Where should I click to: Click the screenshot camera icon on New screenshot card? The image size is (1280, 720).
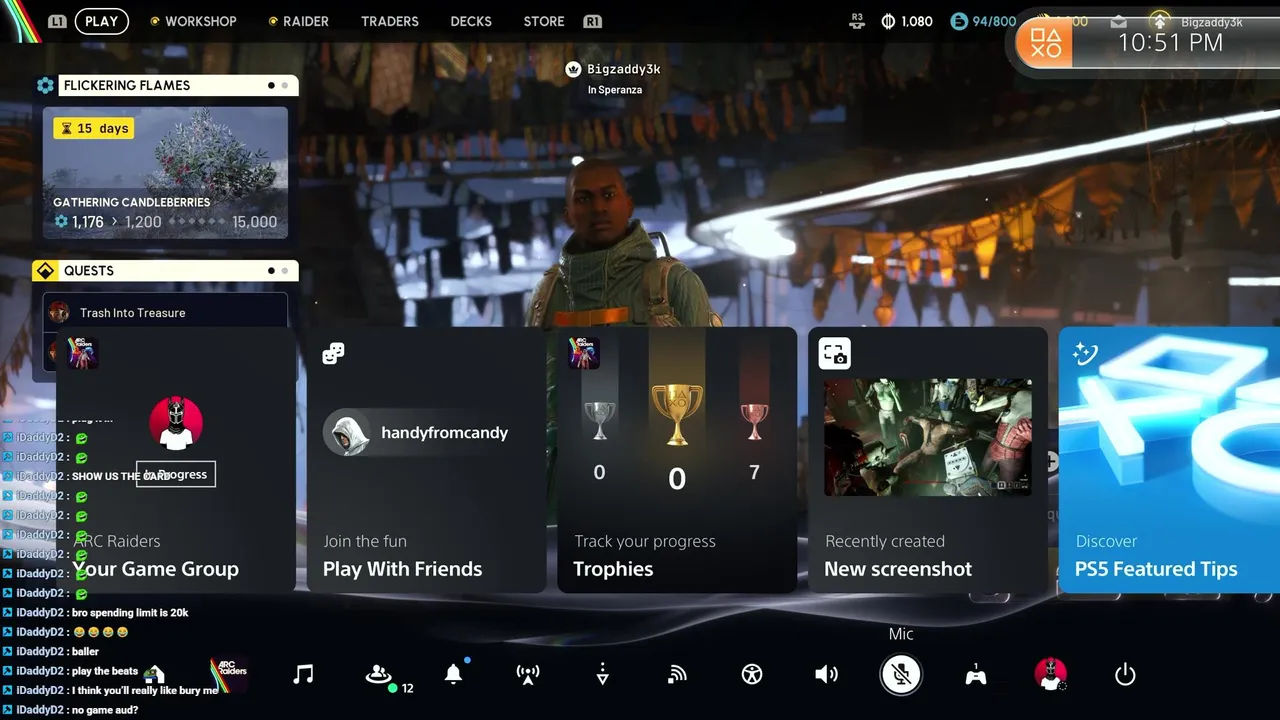834,354
